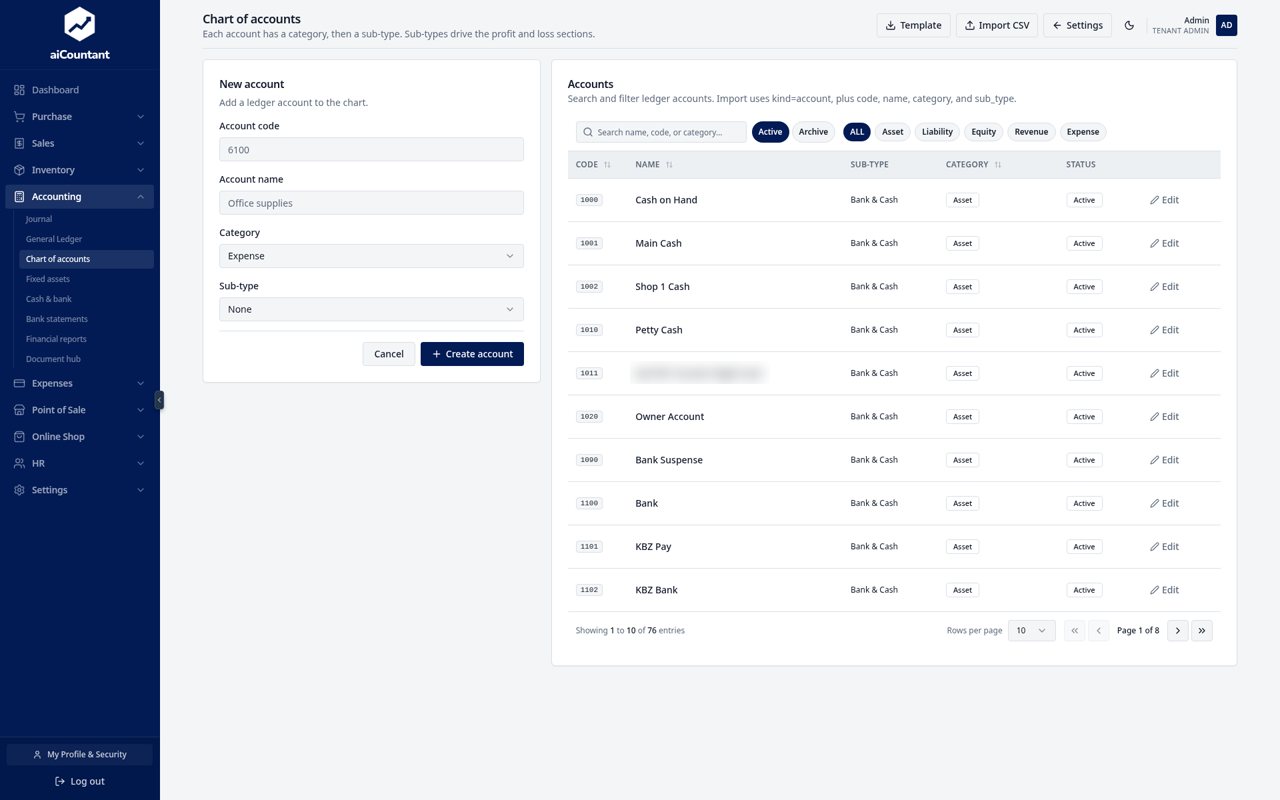Open Dashboard from sidebar
Viewport: 1280px width, 800px height.
[x=80, y=90]
